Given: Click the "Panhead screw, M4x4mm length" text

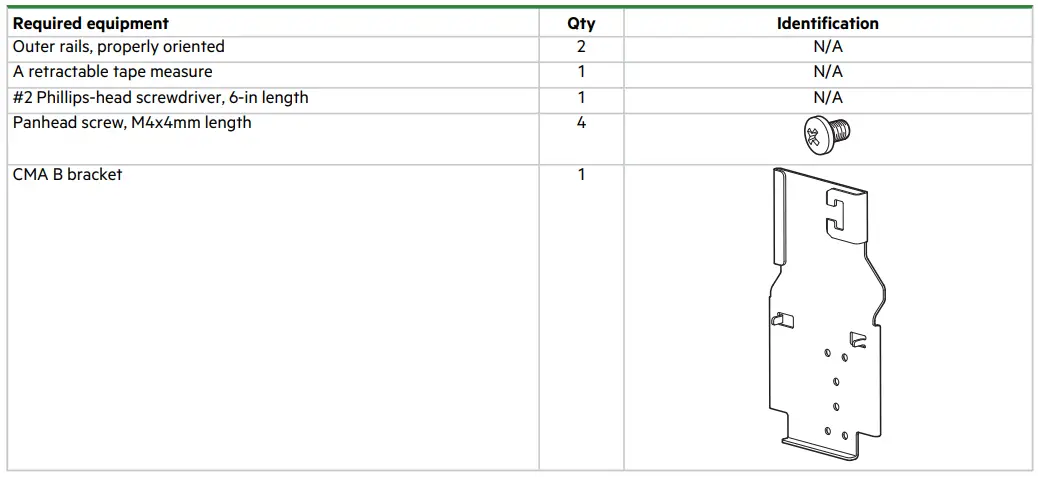Looking at the screenshot, I should [x=132, y=123].
